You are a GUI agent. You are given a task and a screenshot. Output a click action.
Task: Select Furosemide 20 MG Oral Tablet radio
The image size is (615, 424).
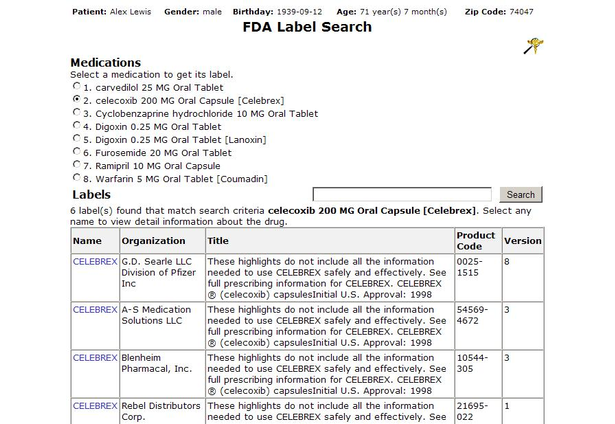[x=76, y=151]
